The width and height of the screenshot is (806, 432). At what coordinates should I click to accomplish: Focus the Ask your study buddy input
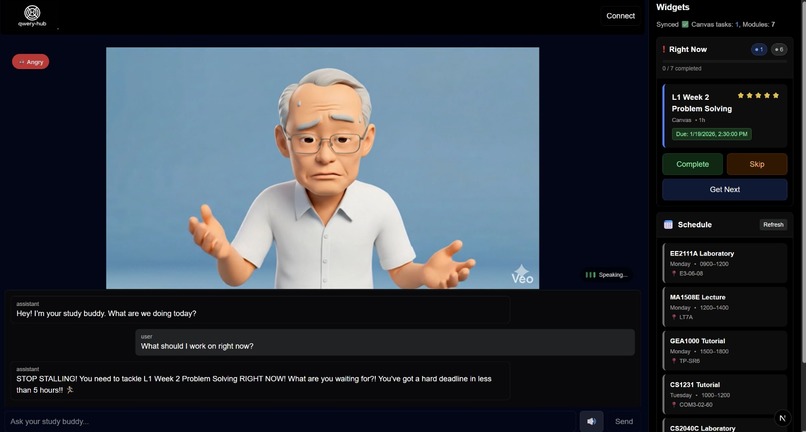290,421
